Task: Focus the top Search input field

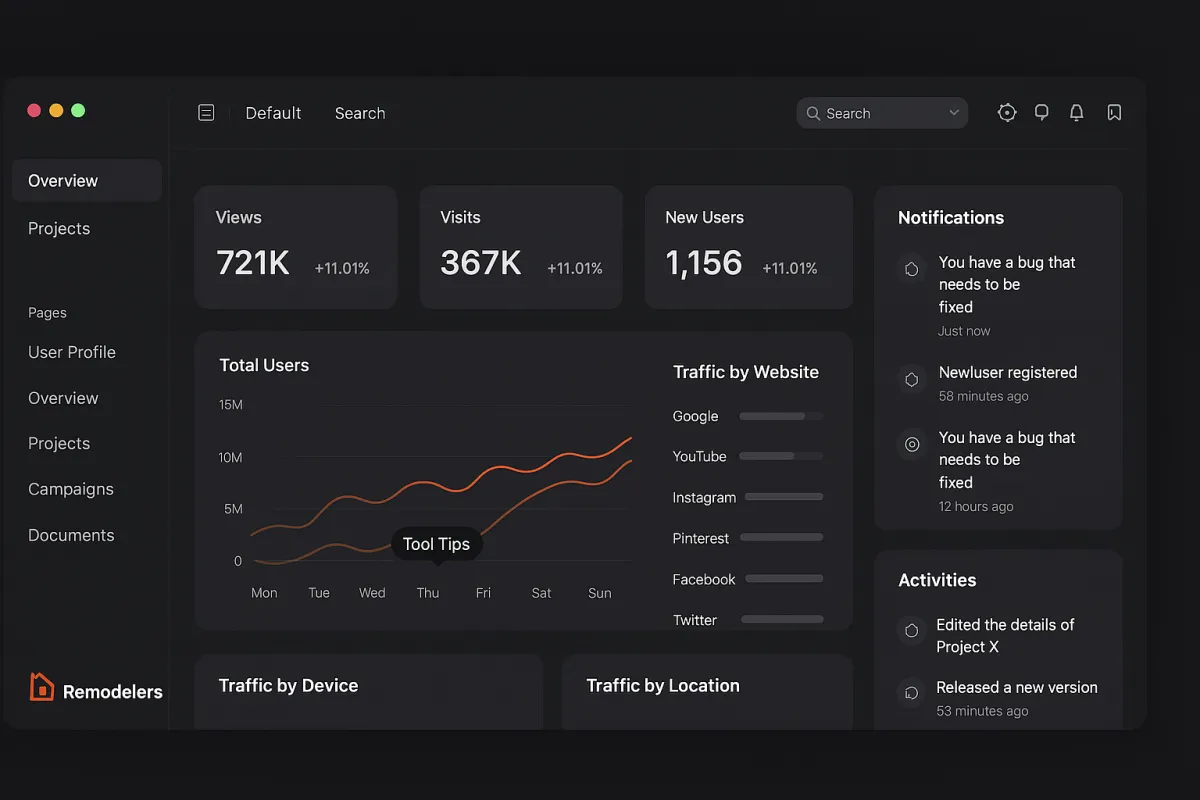Action: click(x=882, y=113)
